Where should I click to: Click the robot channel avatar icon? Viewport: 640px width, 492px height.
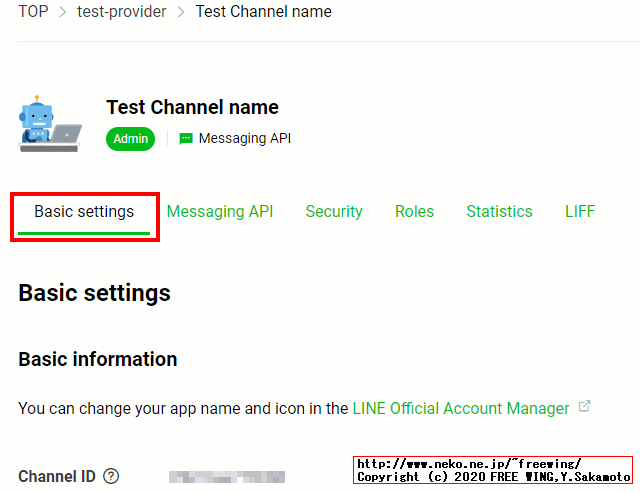[x=48, y=124]
